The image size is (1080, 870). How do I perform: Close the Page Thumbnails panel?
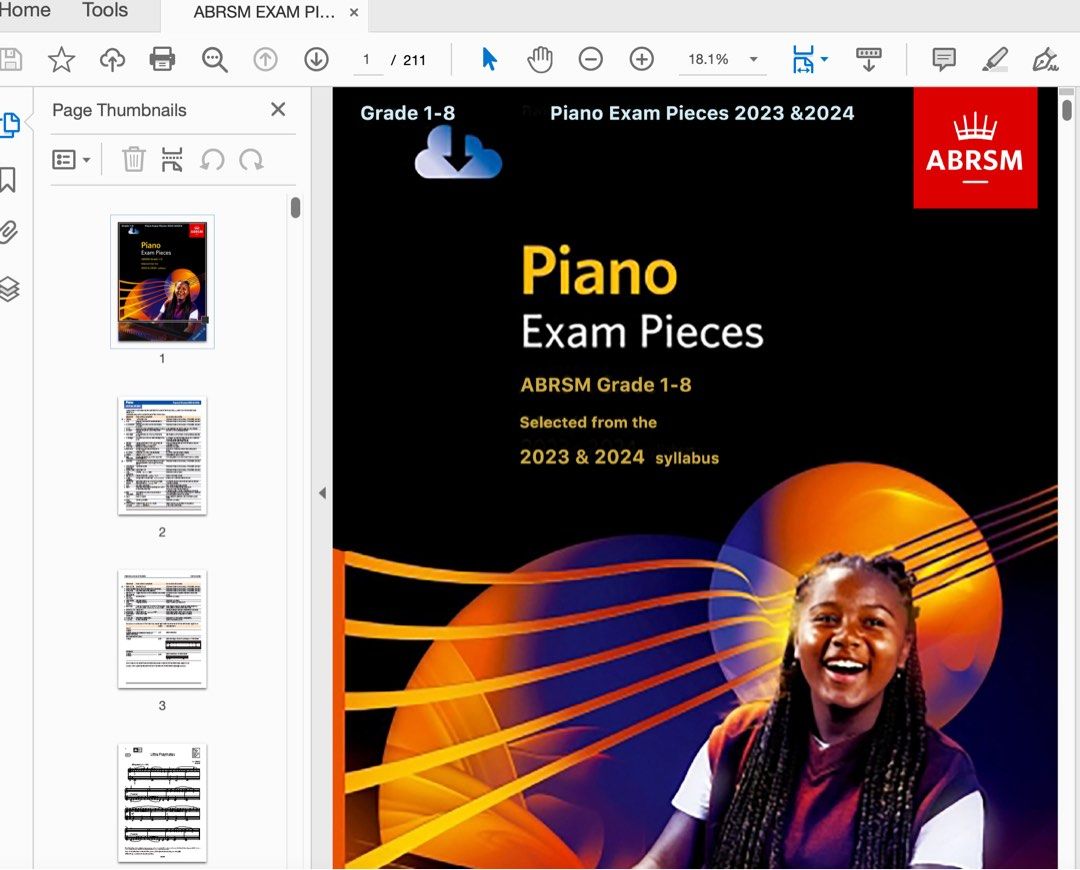click(x=278, y=110)
